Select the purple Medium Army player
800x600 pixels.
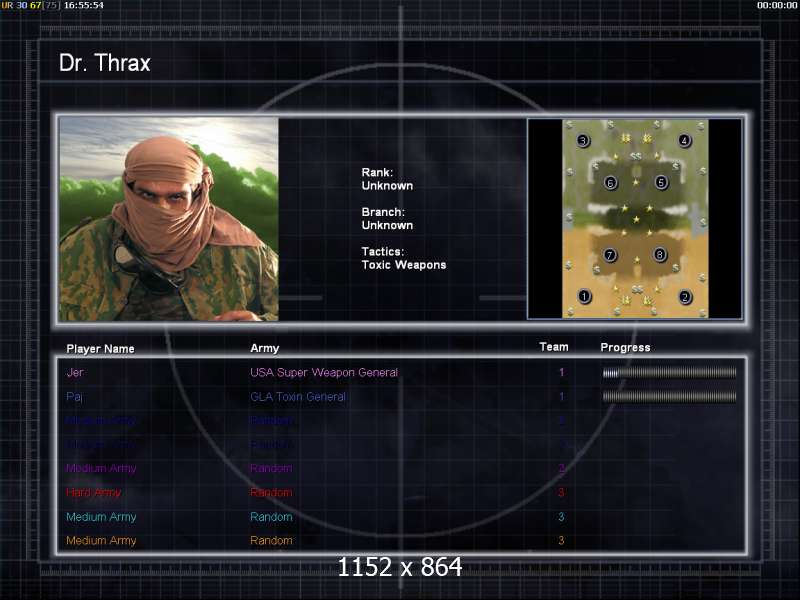[101, 468]
